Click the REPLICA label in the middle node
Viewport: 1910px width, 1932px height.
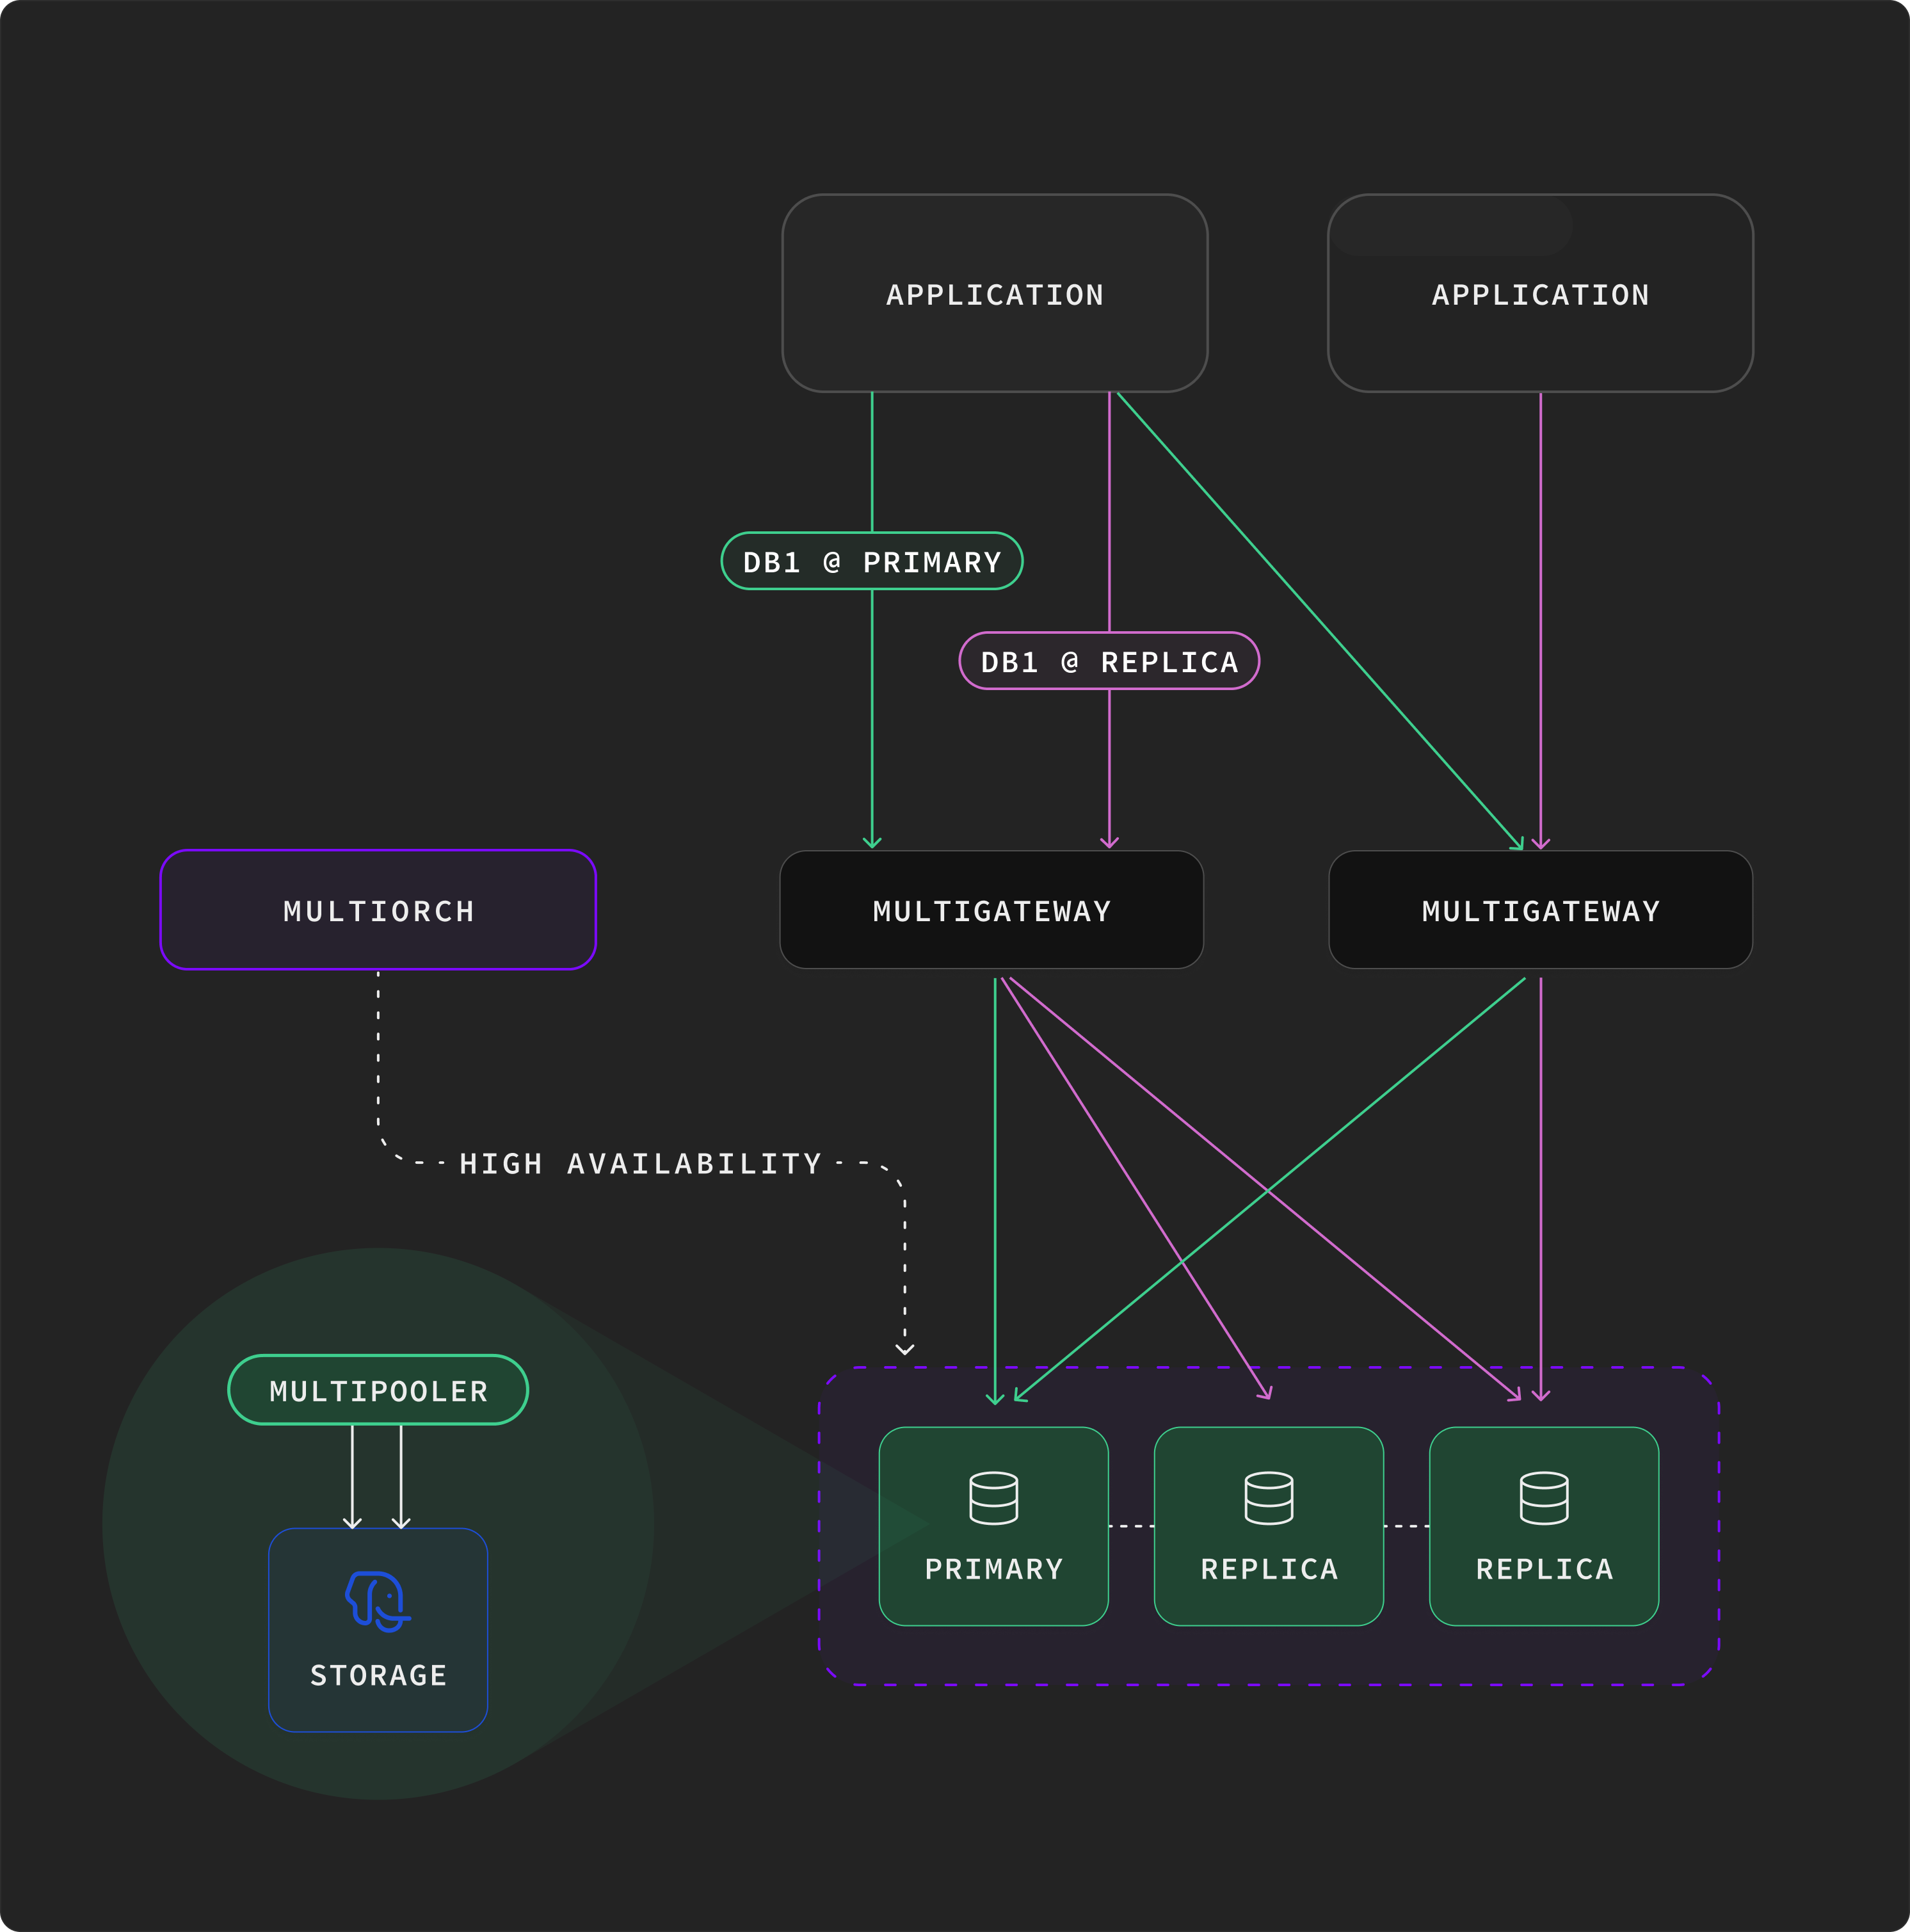point(1269,1569)
